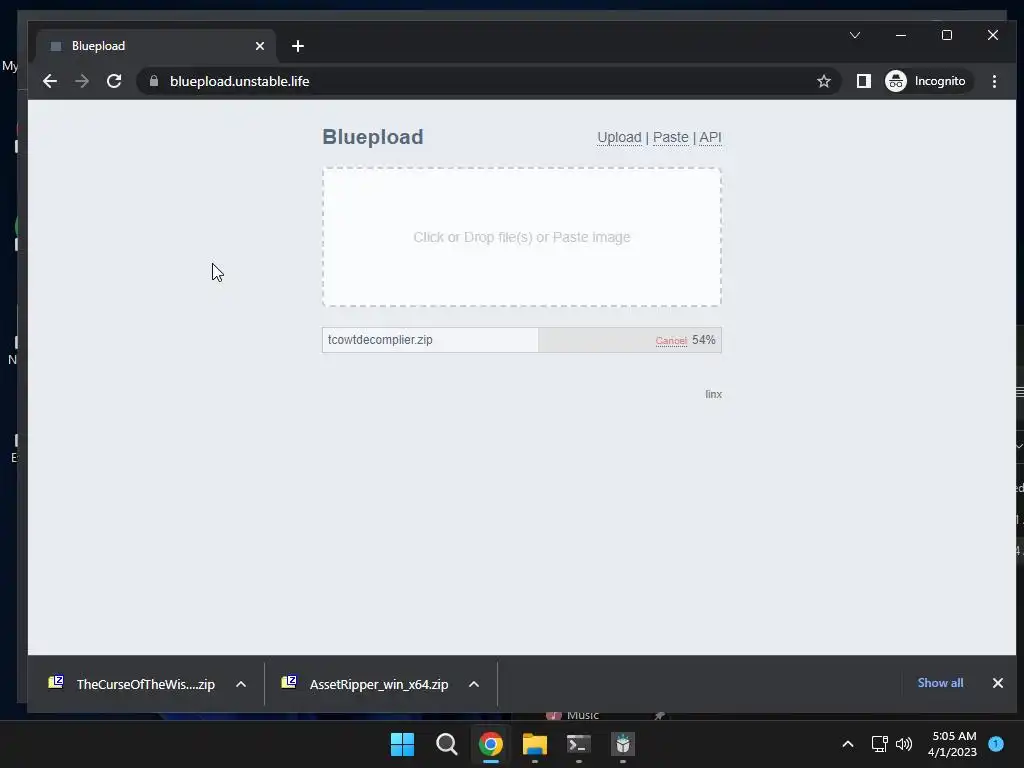Open the cube app icon on the taskbar
1024x768 pixels.
(623, 744)
